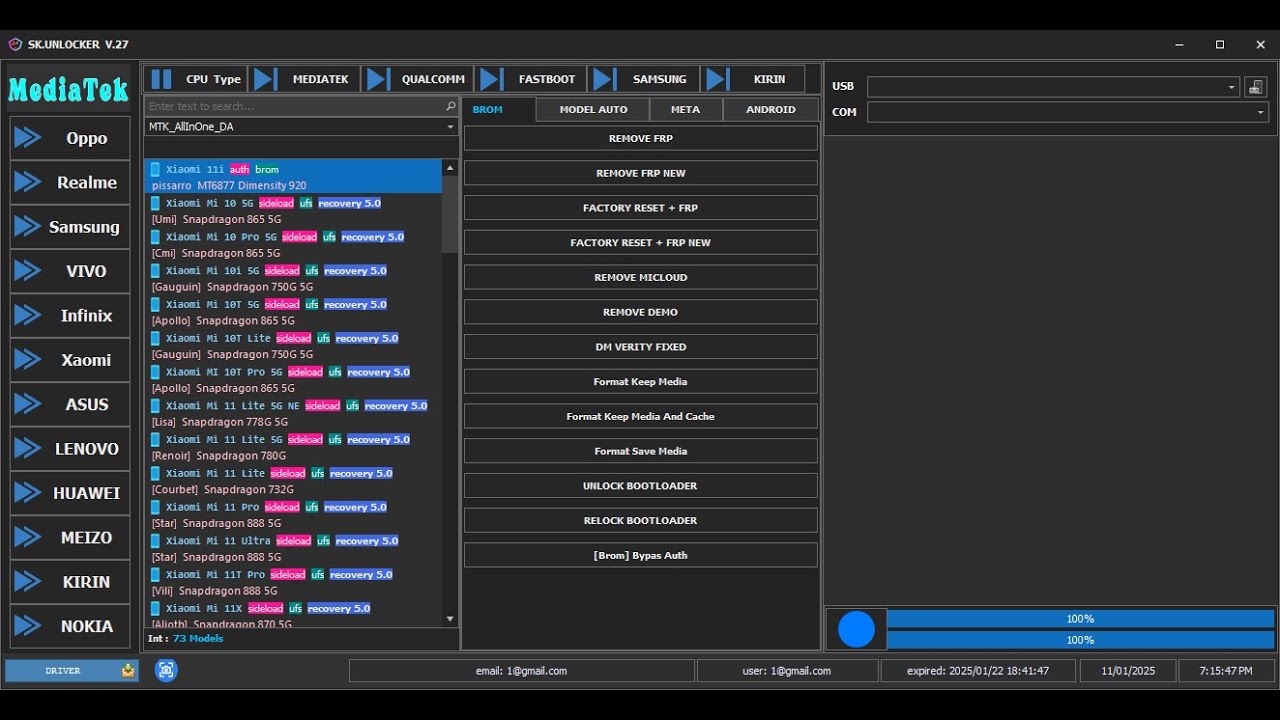
Task: Open the Samsung brand in the left sidebar
Action: [70, 227]
